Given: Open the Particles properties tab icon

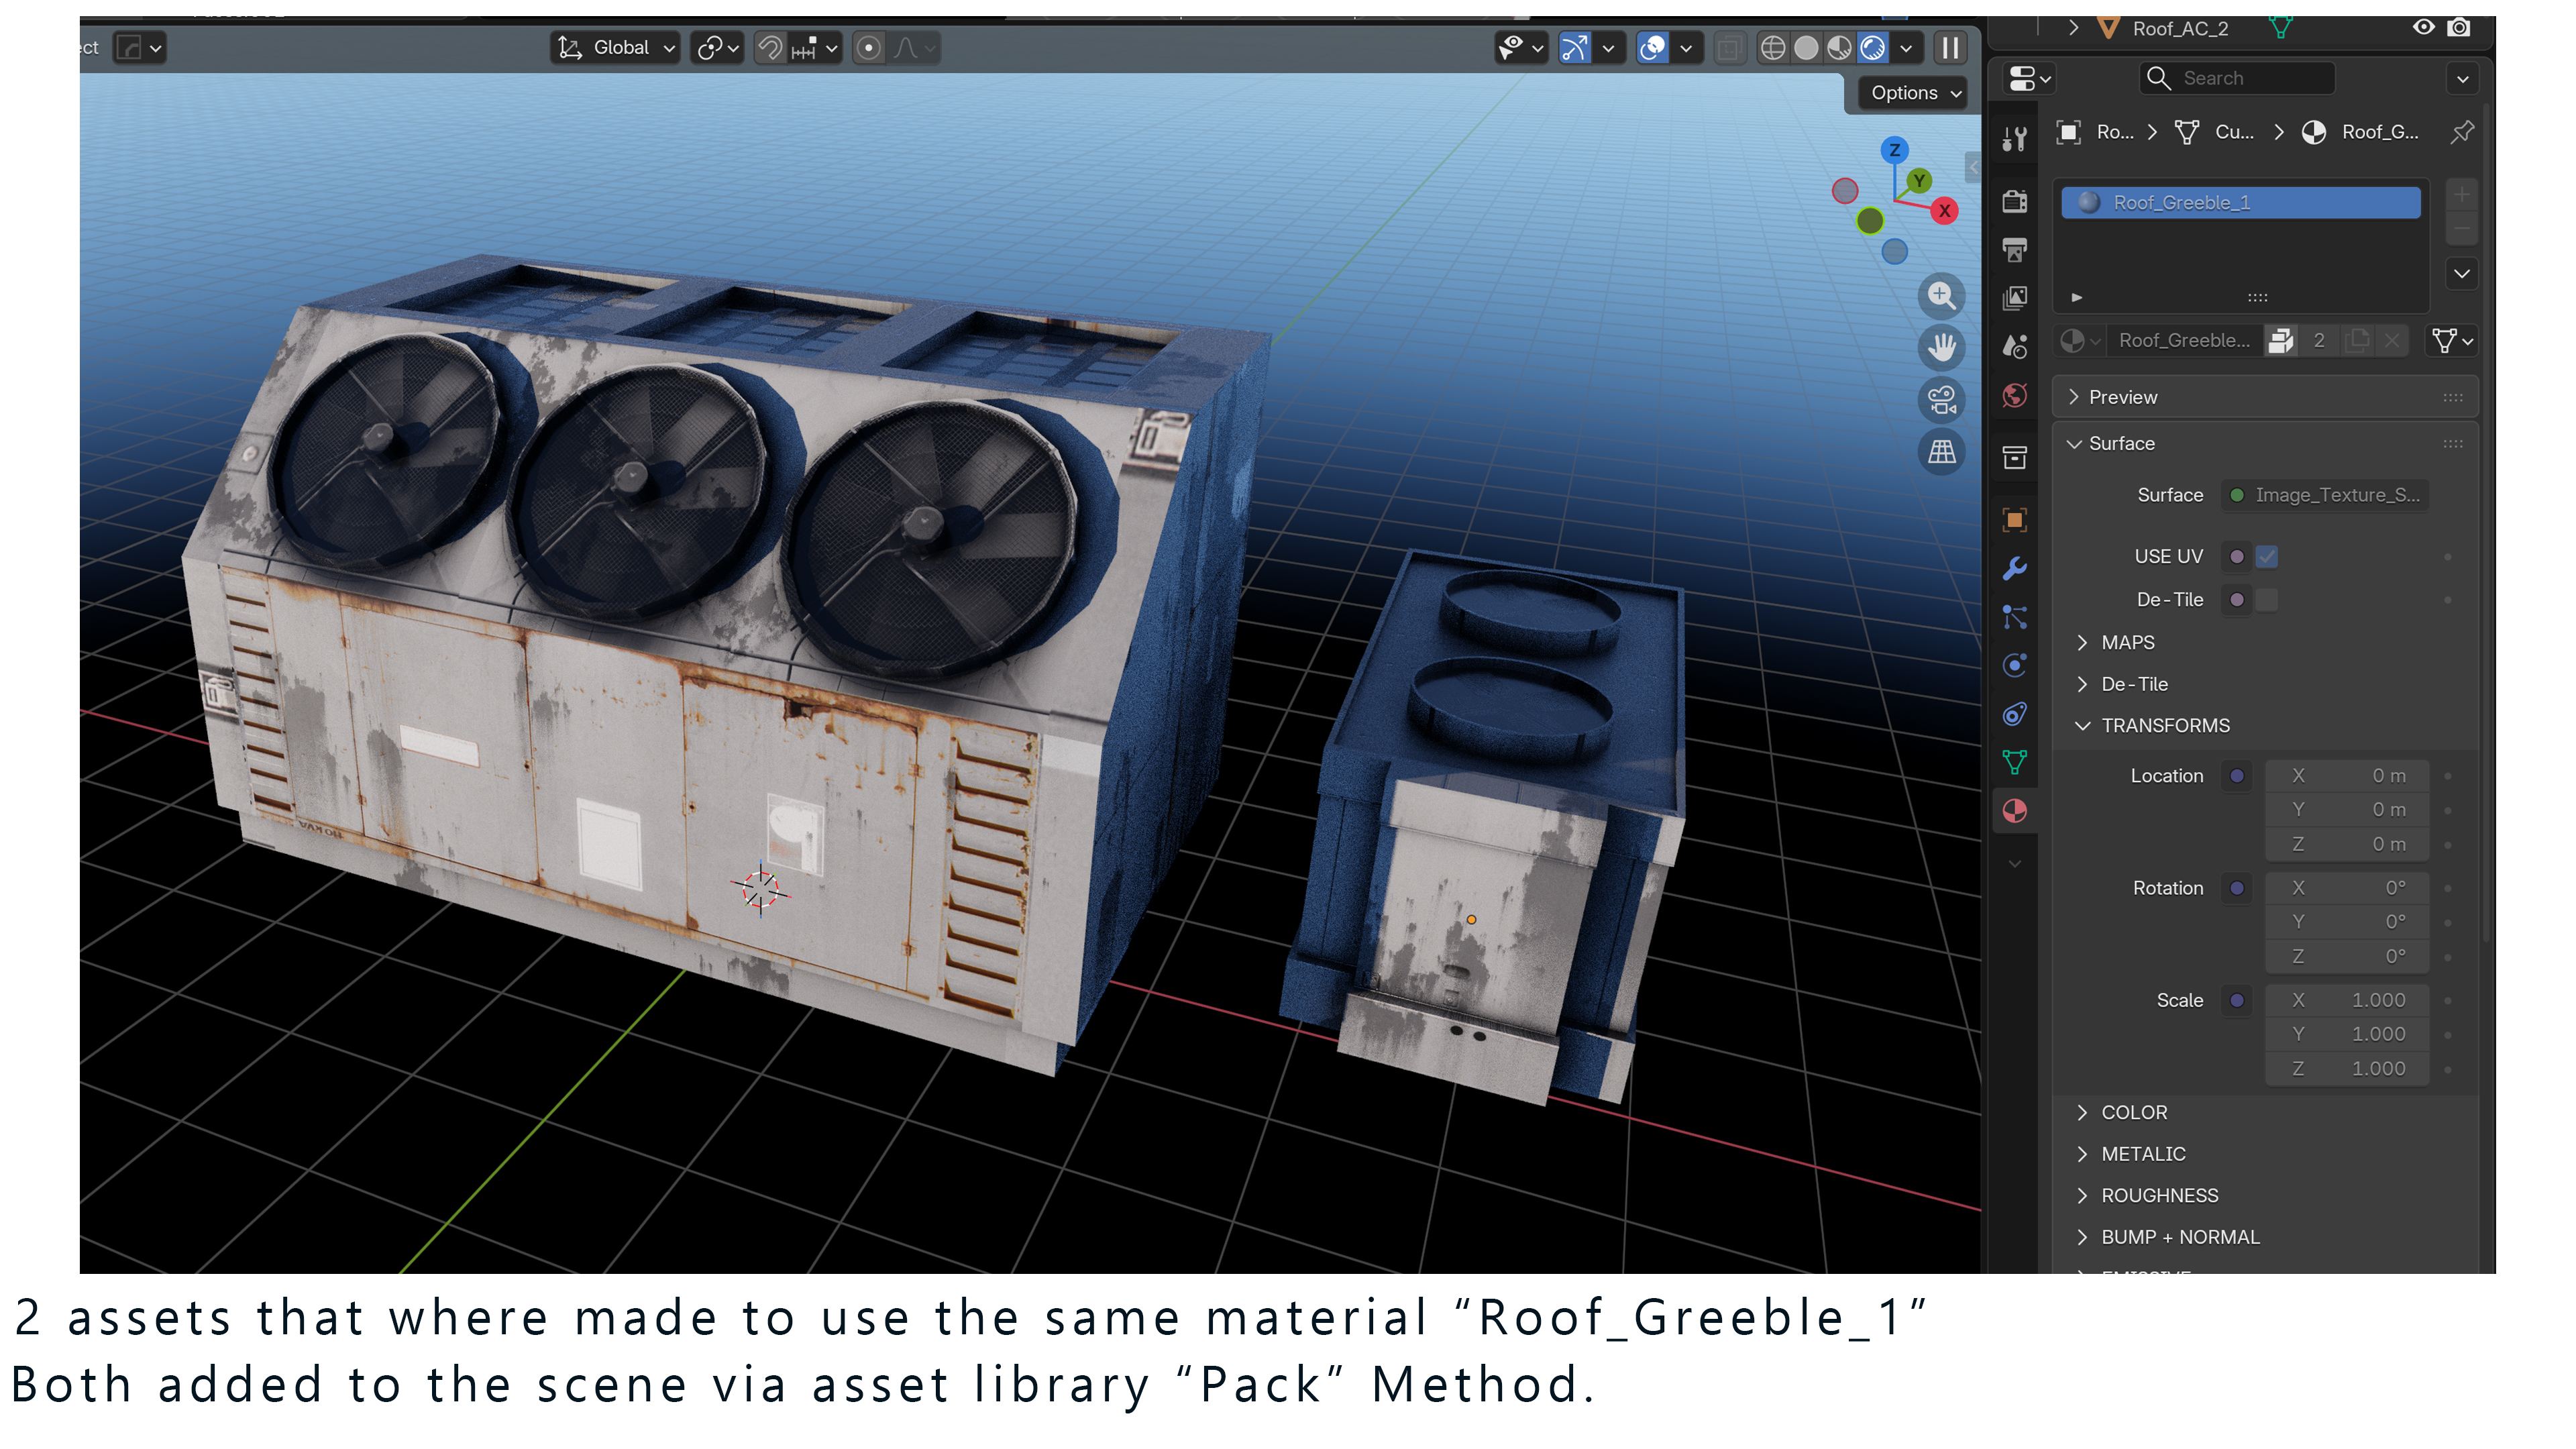Looking at the screenshot, I should coord(2014,616).
